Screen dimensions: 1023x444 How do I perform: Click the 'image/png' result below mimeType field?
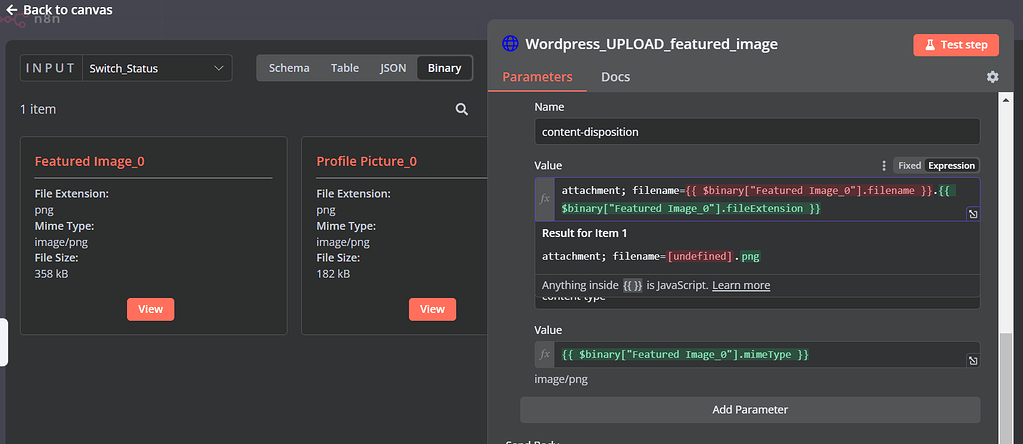click(x=561, y=379)
